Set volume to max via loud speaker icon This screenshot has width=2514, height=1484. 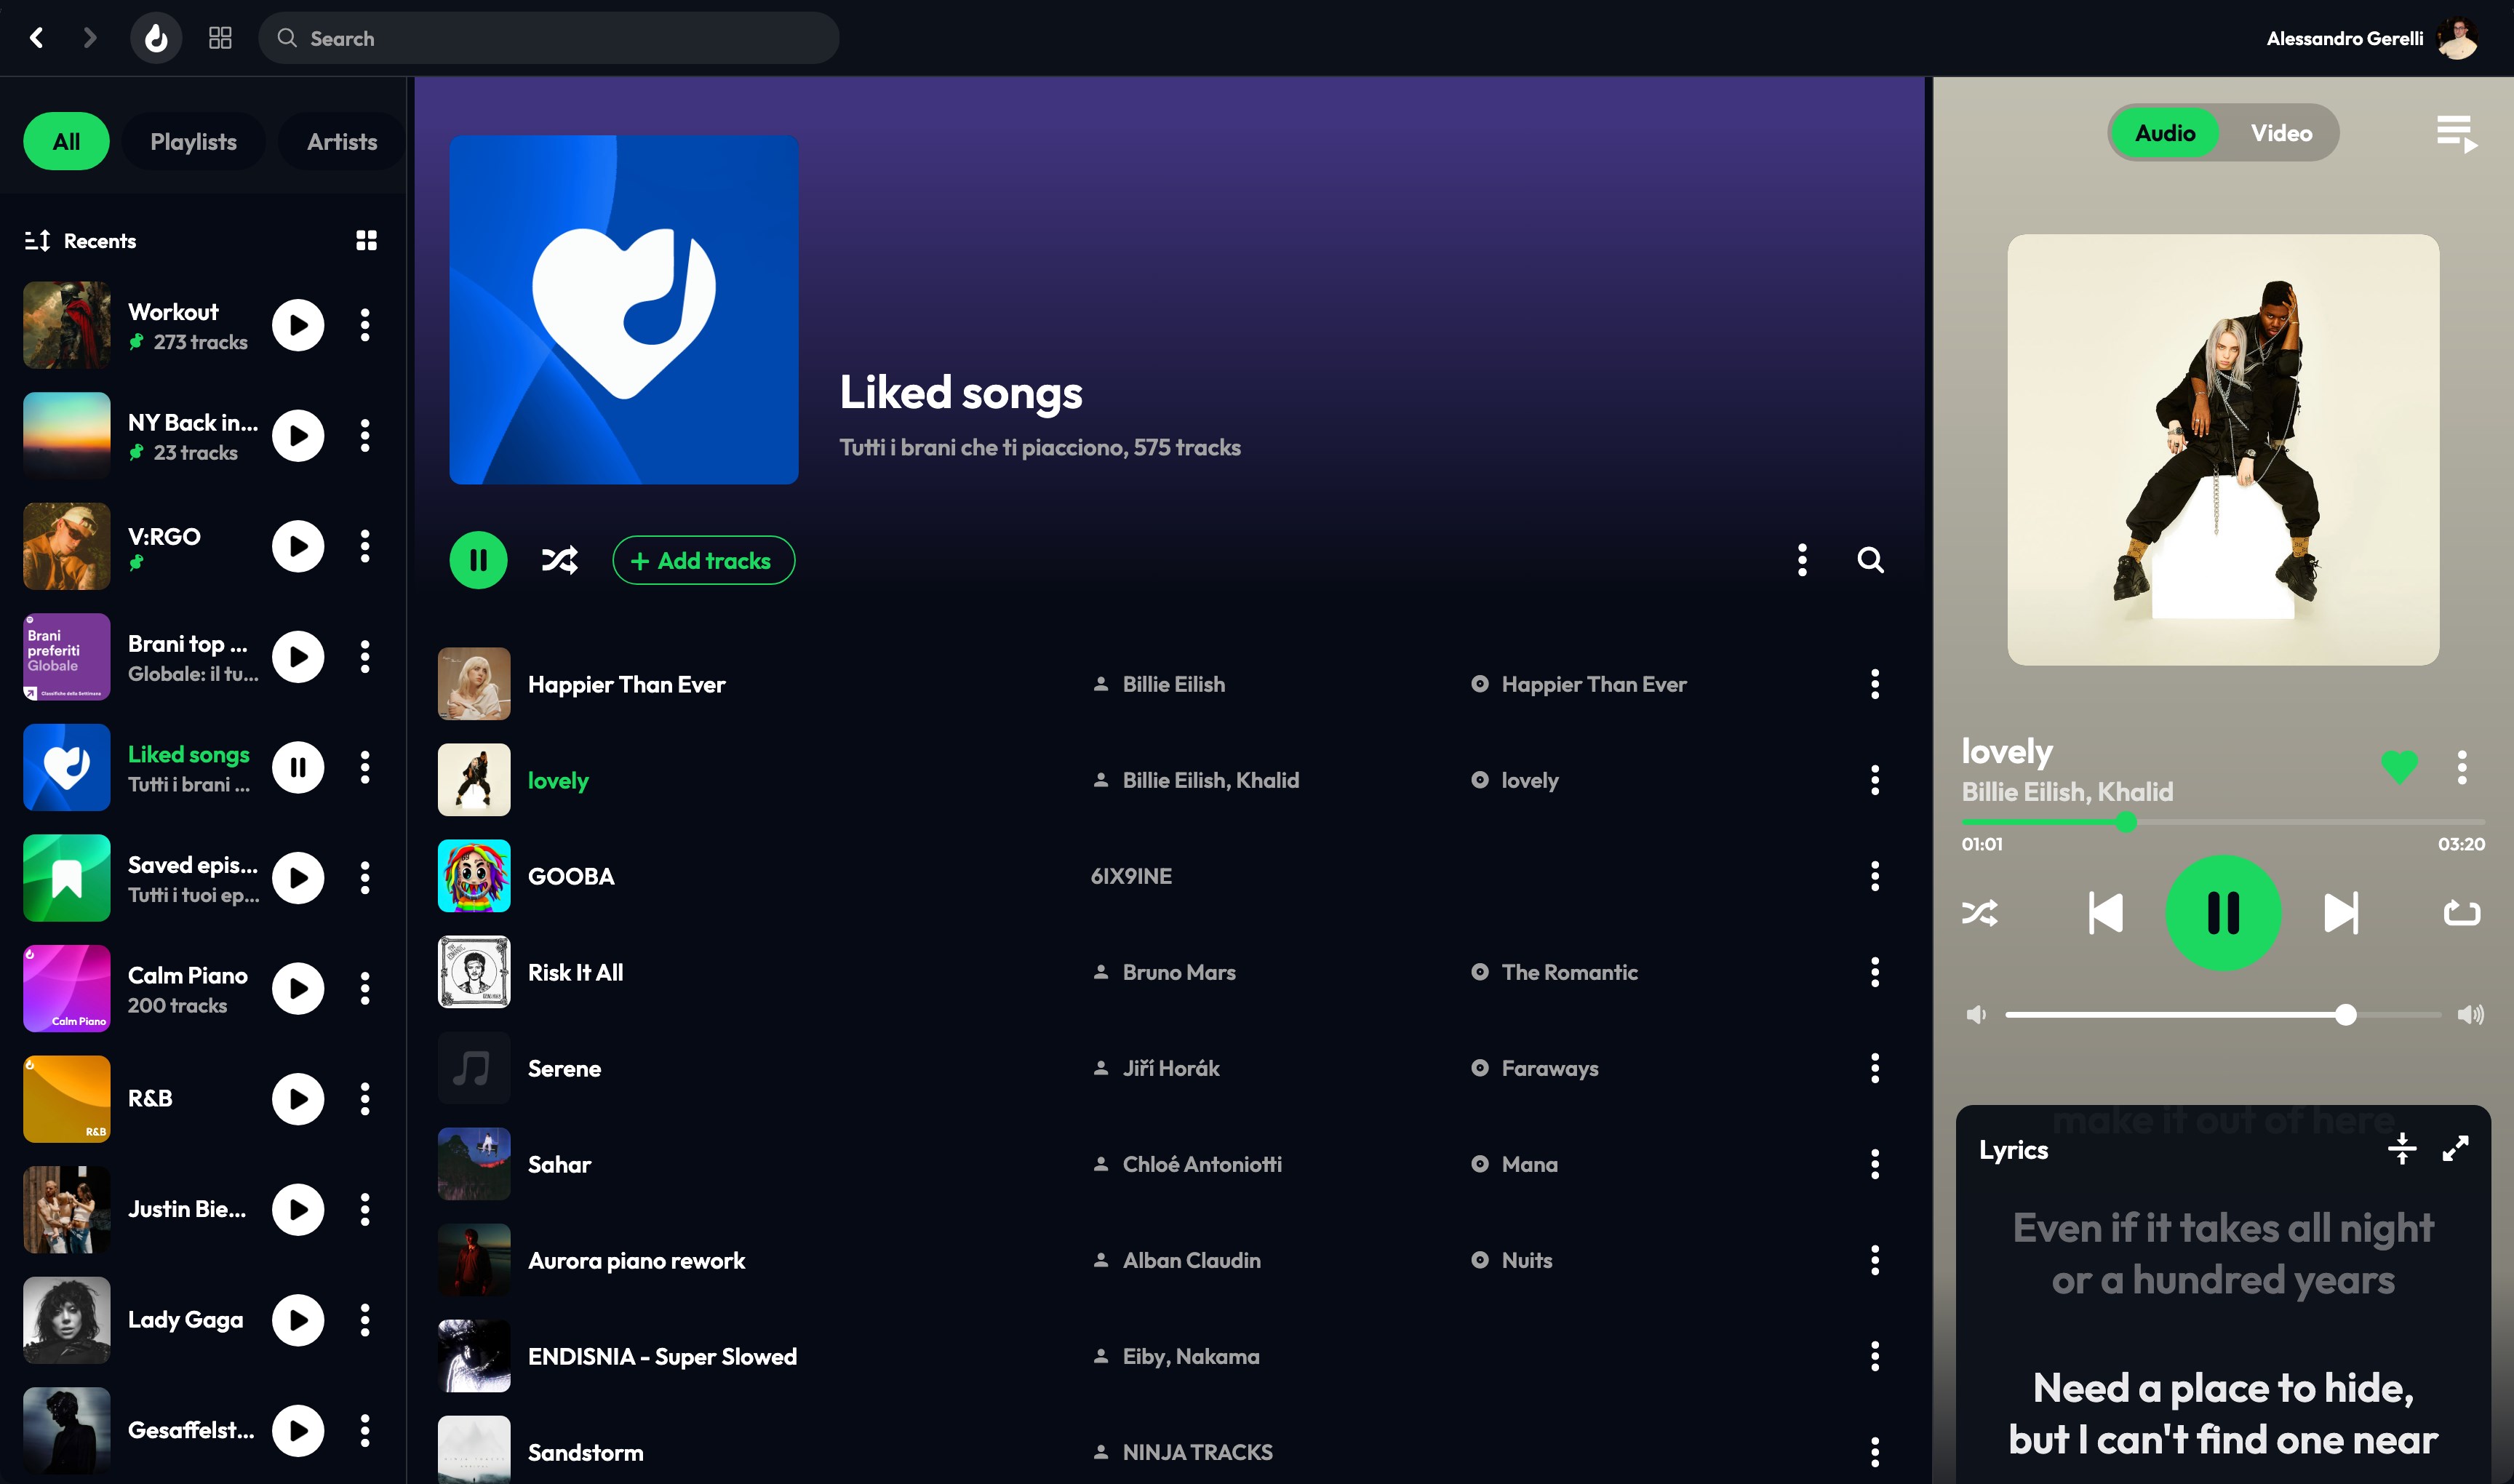pyautogui.click(x=2470, y=1015)
